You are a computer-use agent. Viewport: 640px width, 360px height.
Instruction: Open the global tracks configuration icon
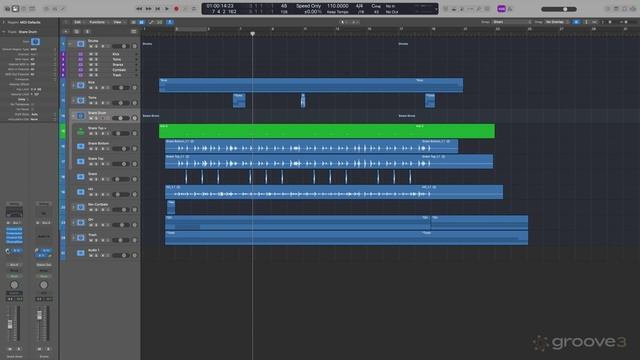point(134,31)
